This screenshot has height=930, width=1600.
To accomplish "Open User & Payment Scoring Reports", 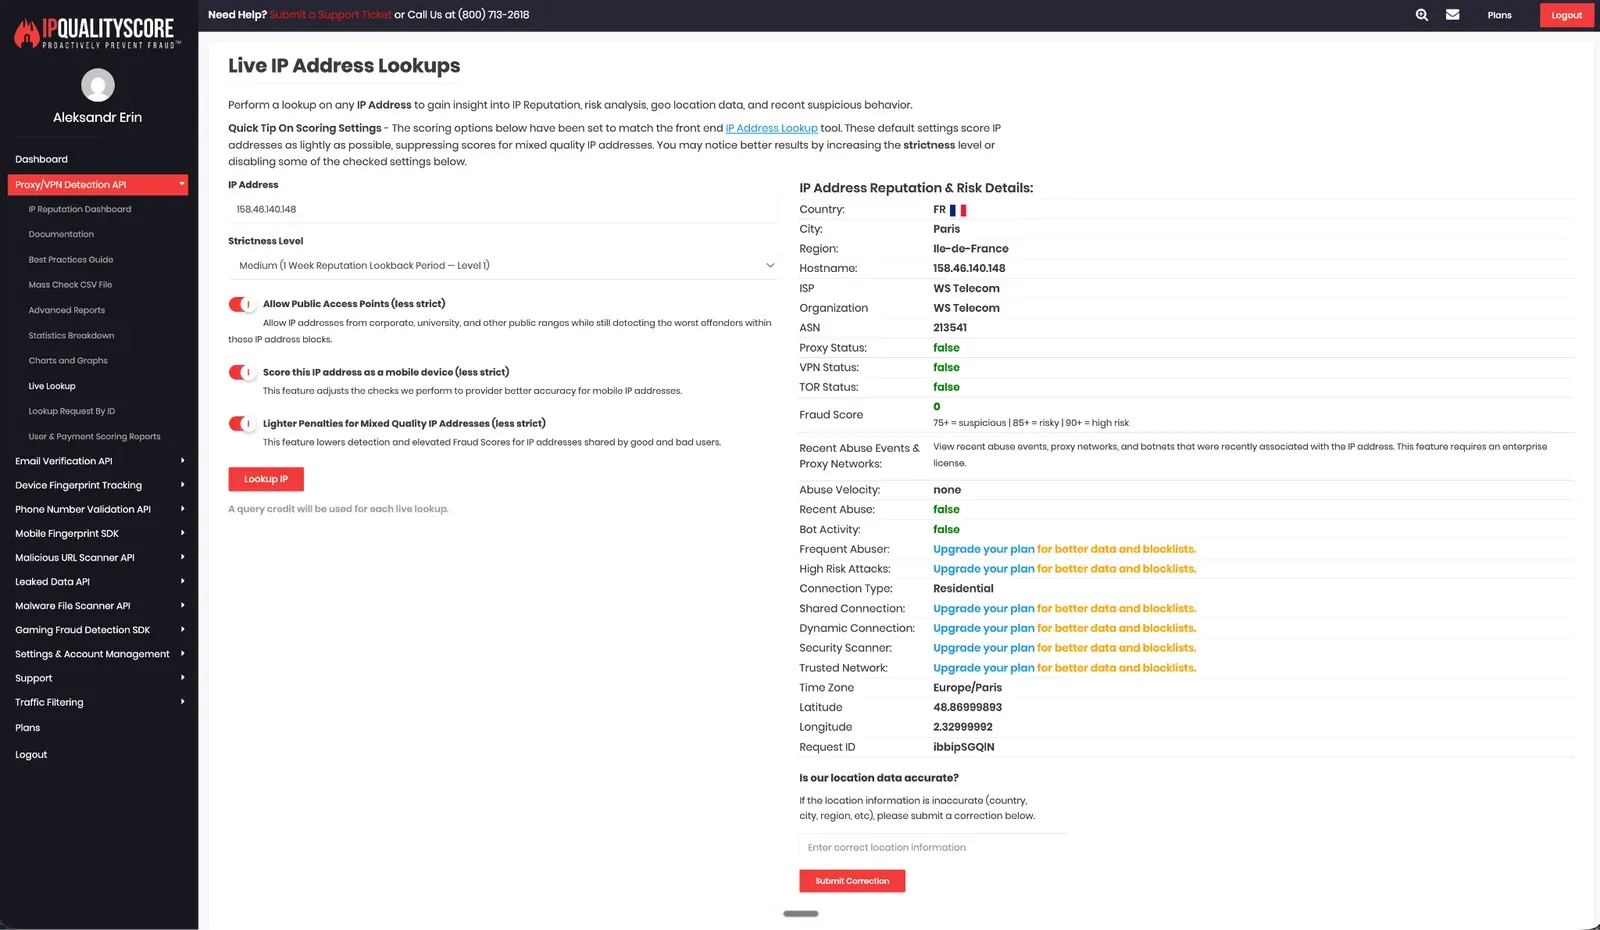I will [94, 436].
